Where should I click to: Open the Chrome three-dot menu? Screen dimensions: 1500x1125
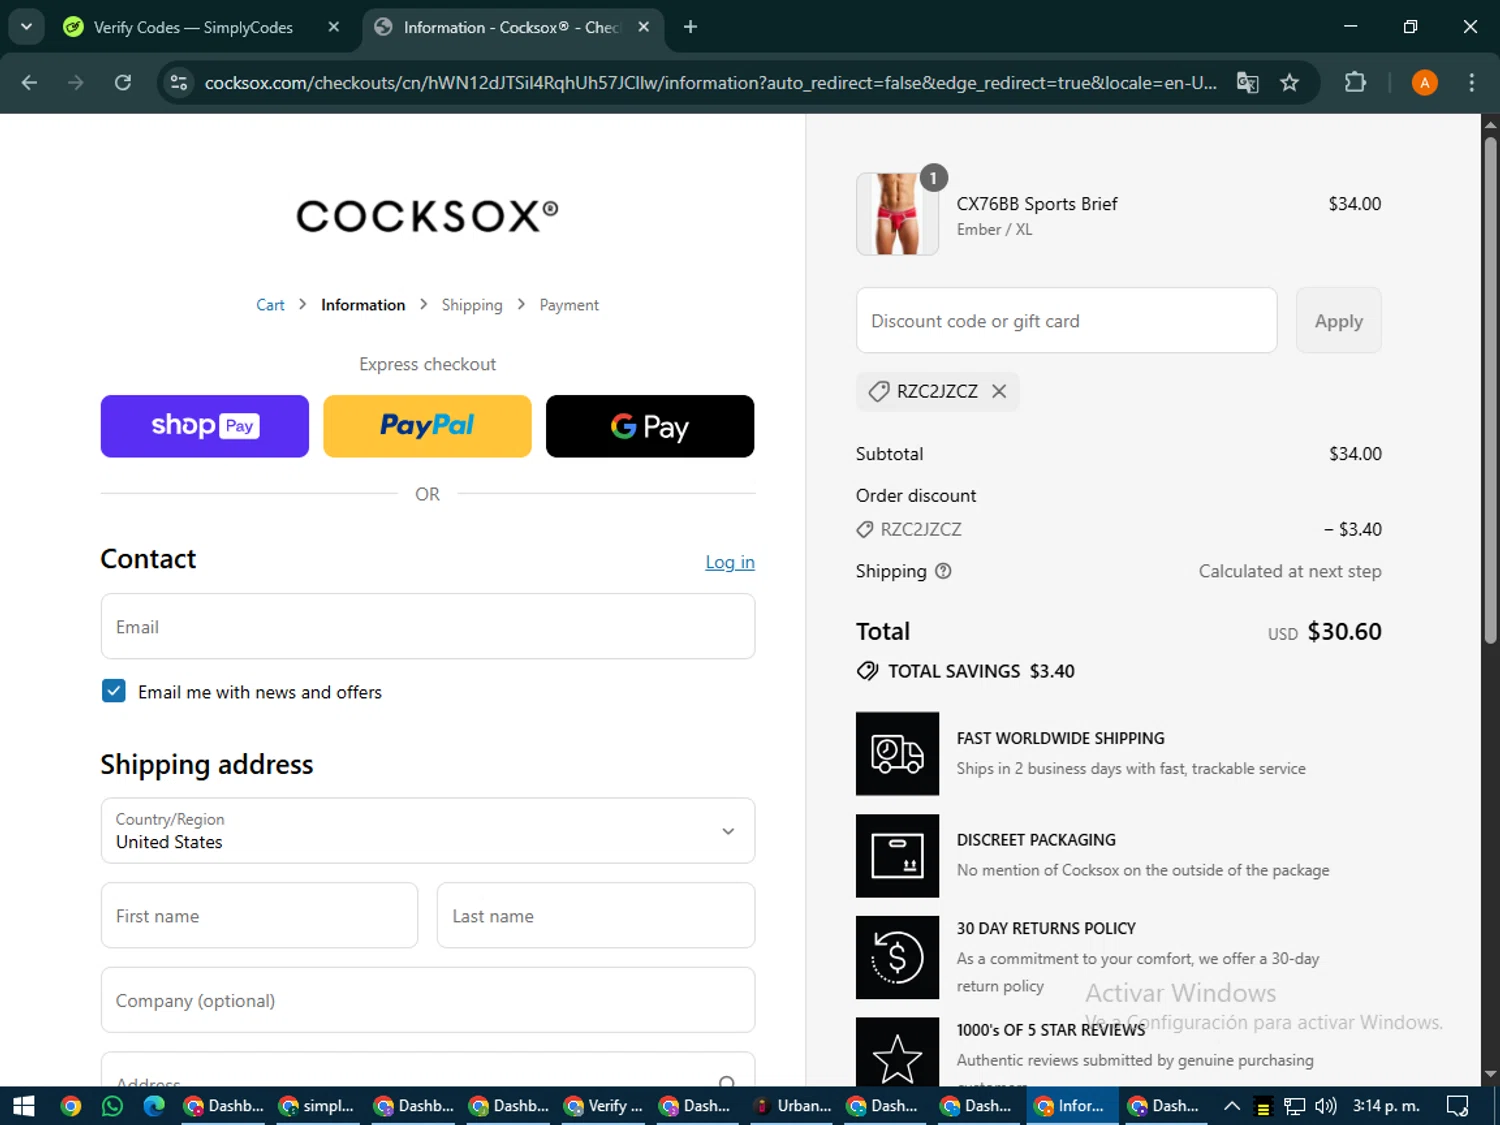(x=1471, y=83)
